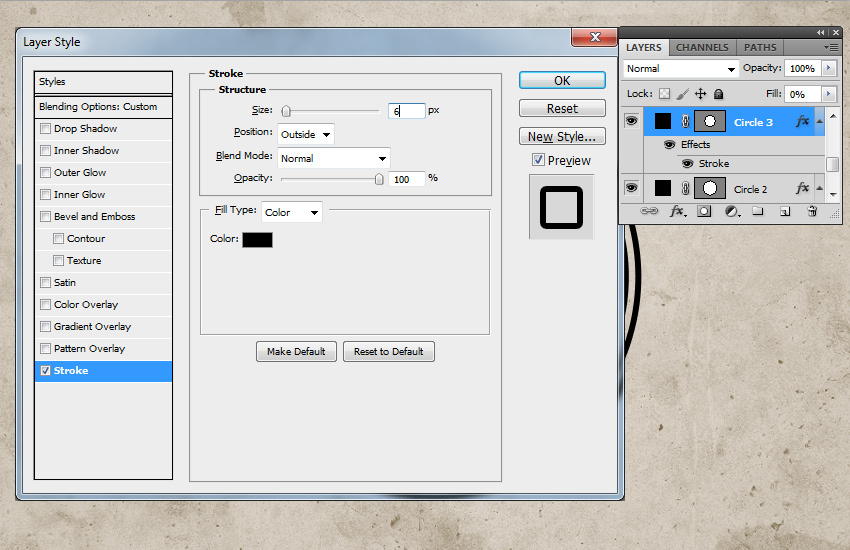Click the delete layer trash icon
The image size is (850, 550).
(812, 211)
